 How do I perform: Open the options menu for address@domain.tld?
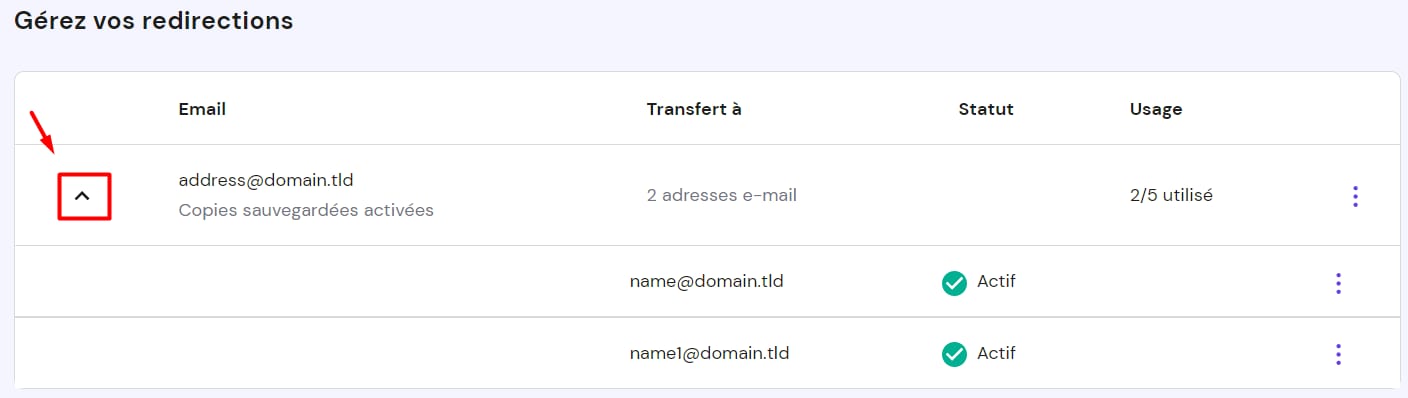(x=1355, y=196)
